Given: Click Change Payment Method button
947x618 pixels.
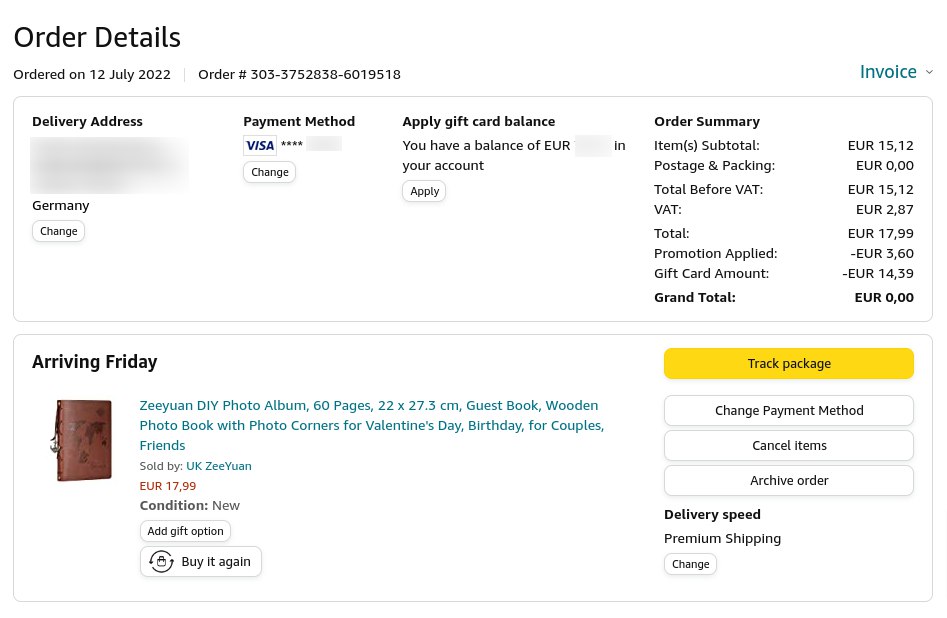Looking at the screenshot, I should (788, 410).
